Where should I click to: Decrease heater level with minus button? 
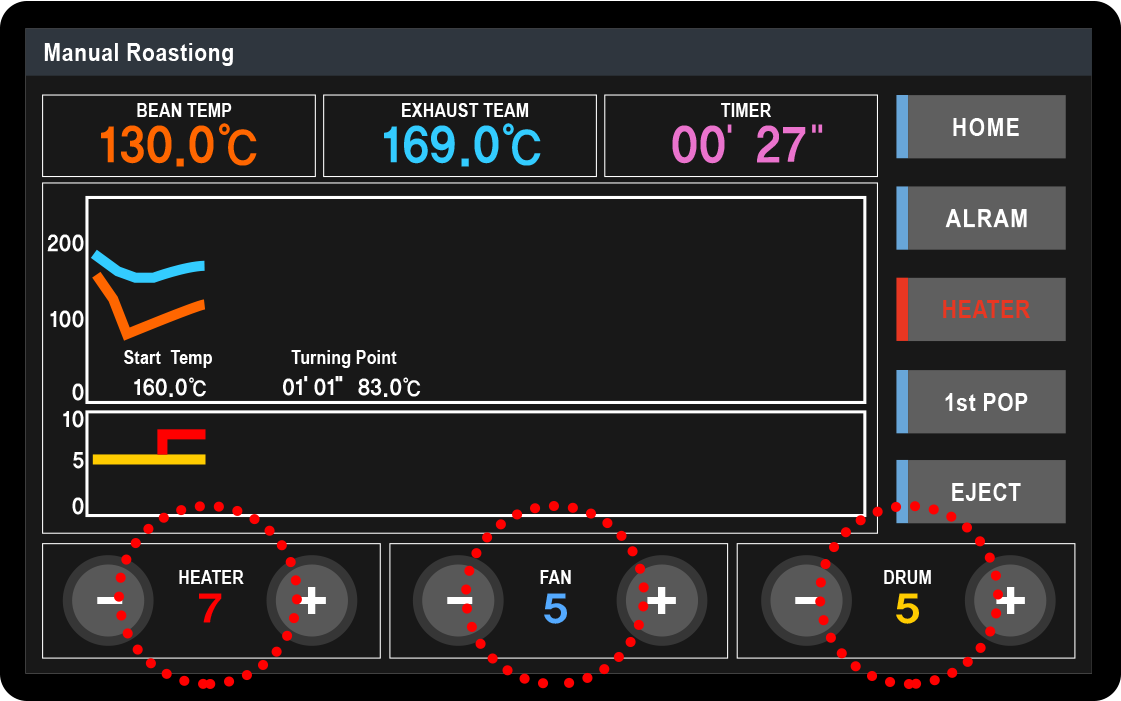(104, 600)
